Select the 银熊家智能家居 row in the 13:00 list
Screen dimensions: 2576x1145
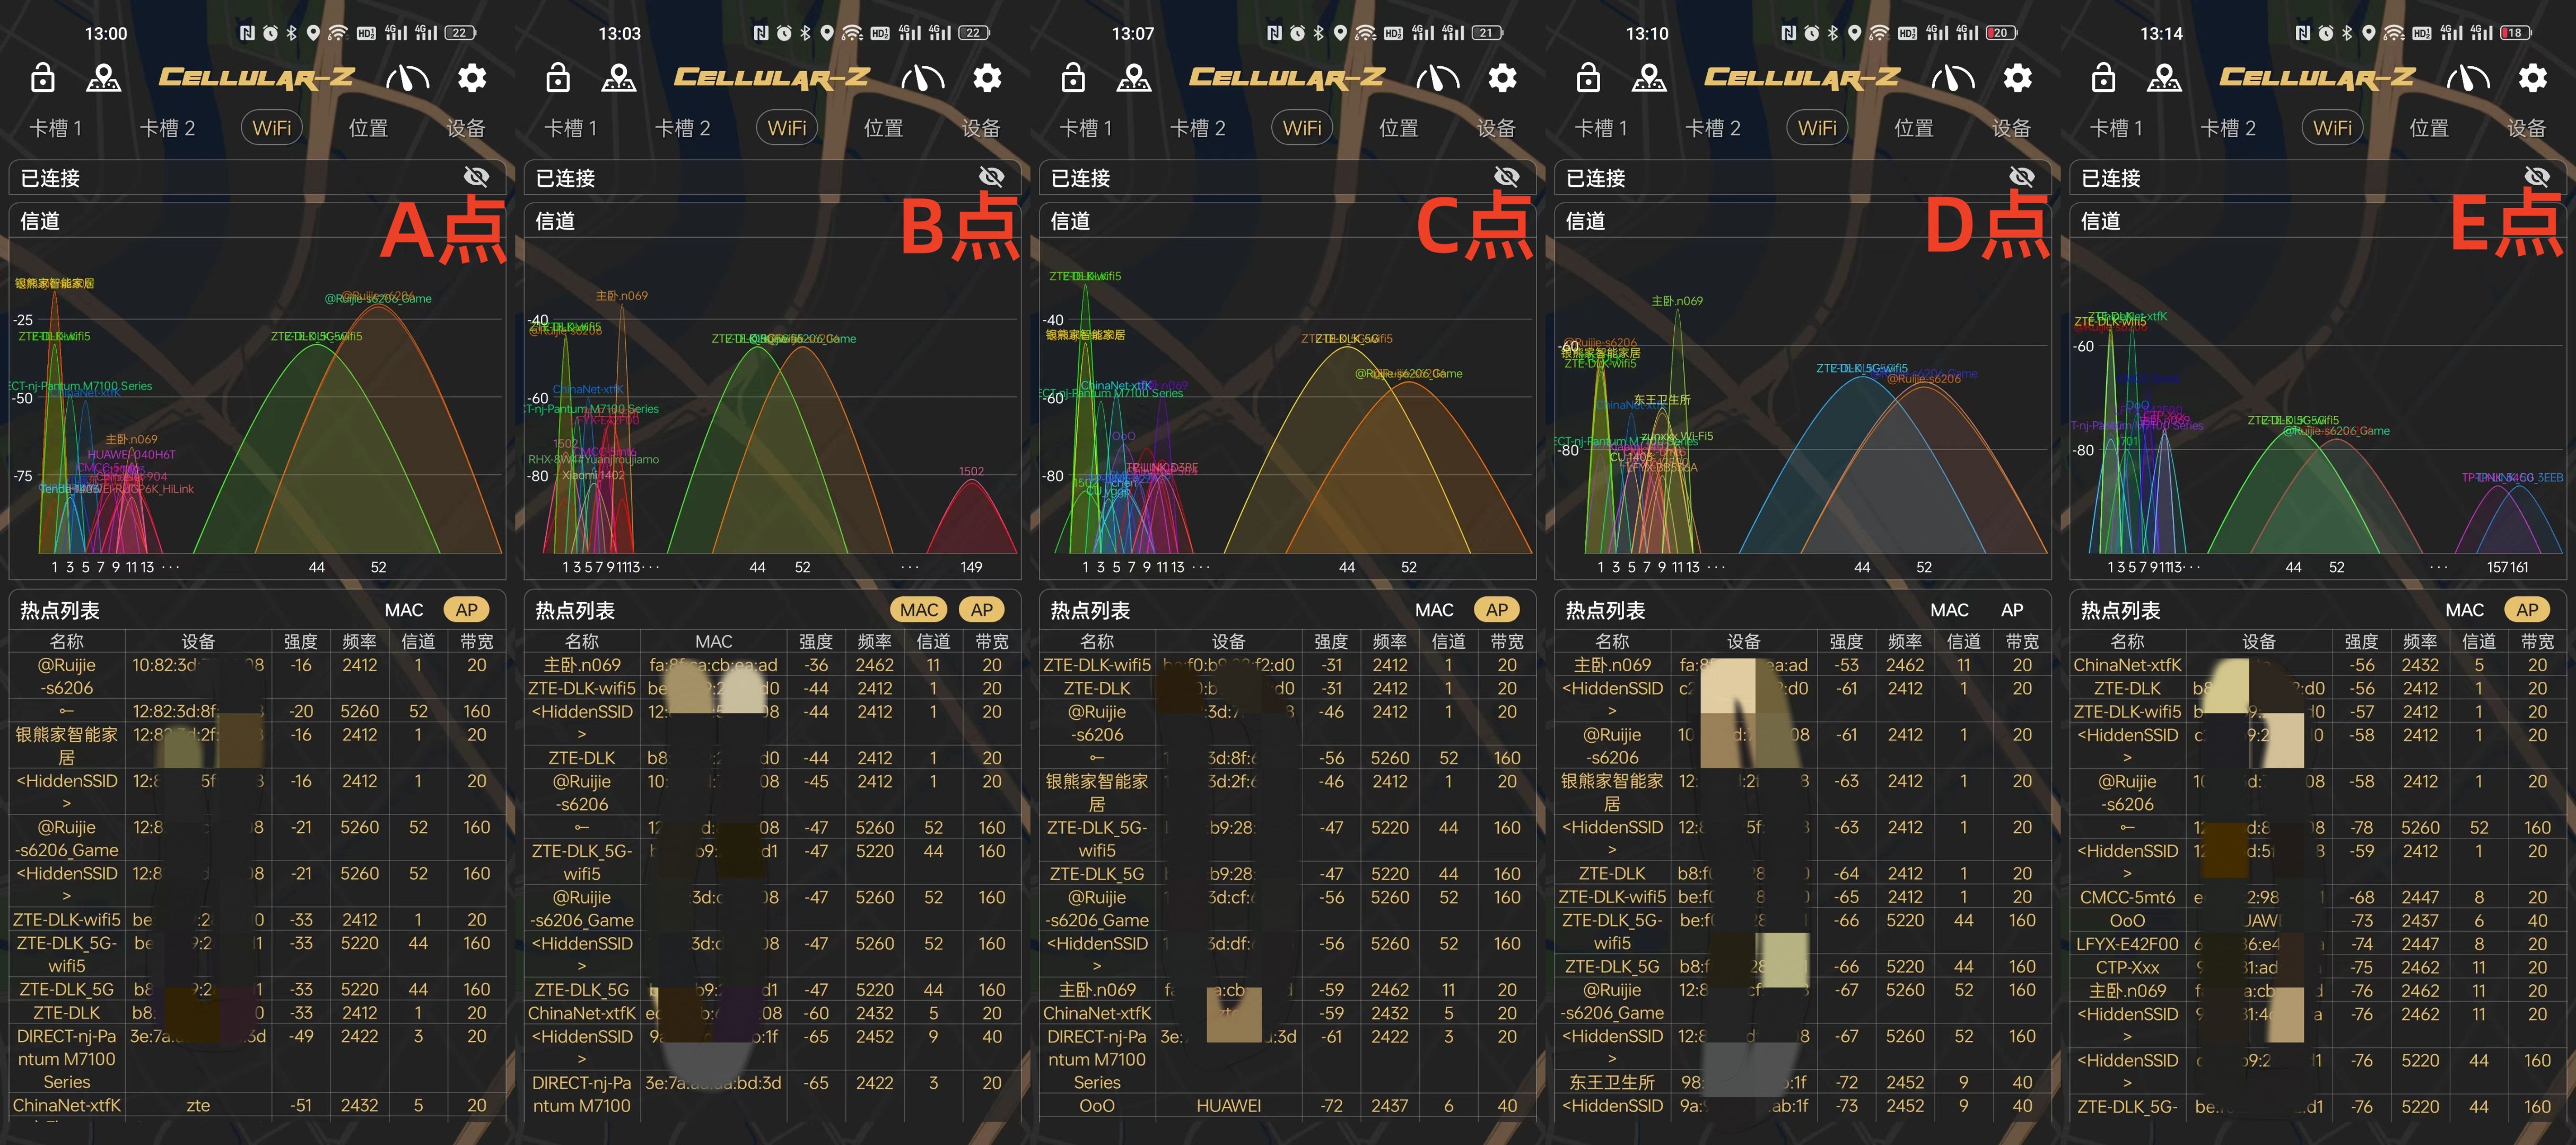point(257,746)
